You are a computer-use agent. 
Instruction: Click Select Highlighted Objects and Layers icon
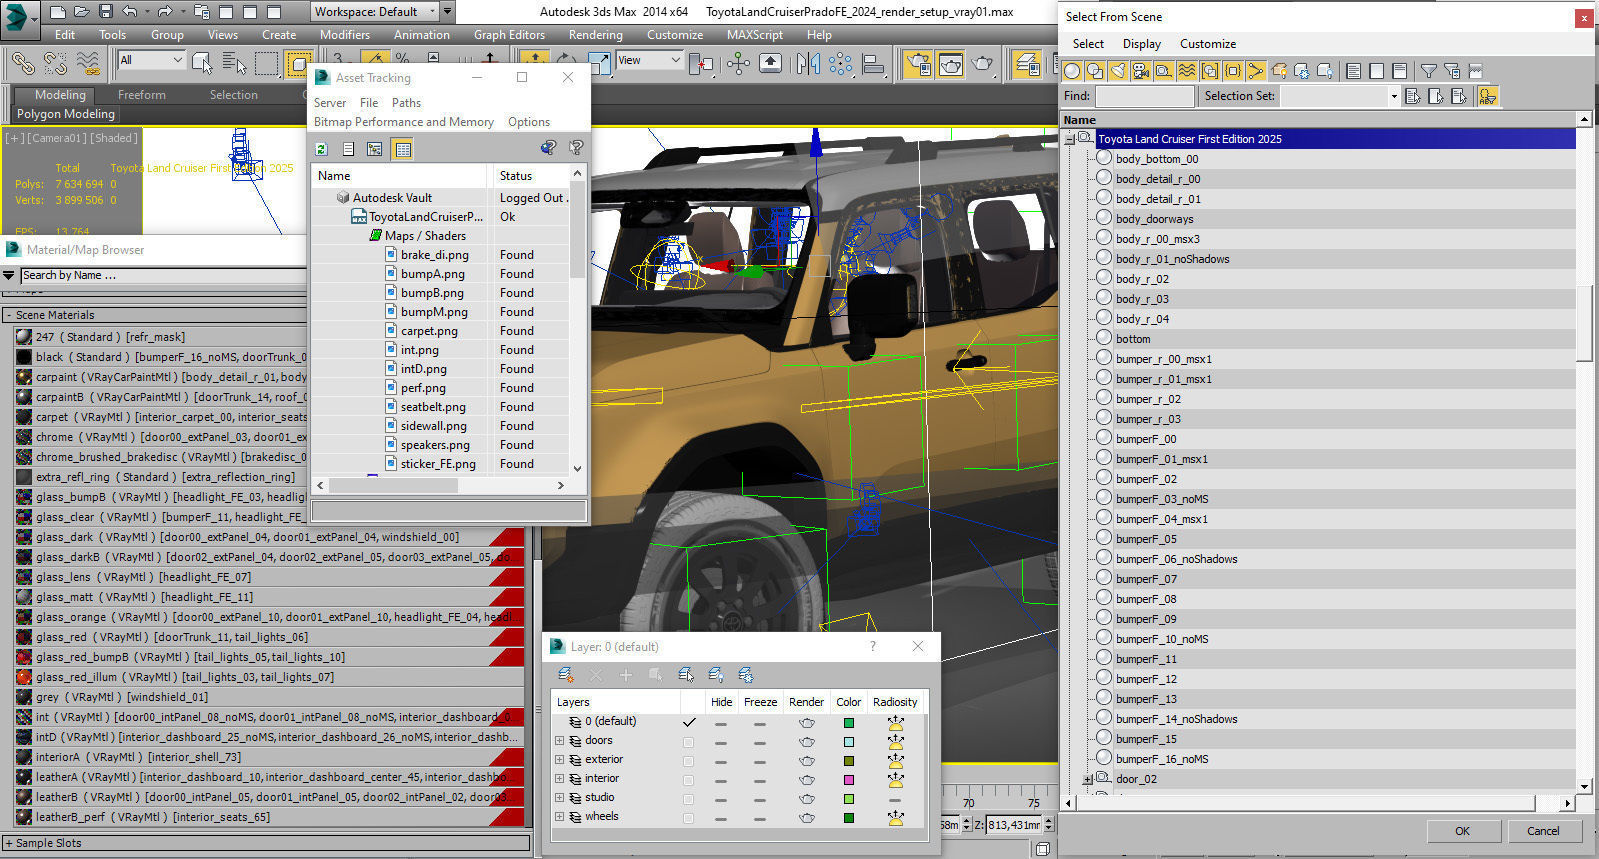[x=686, y=675]
